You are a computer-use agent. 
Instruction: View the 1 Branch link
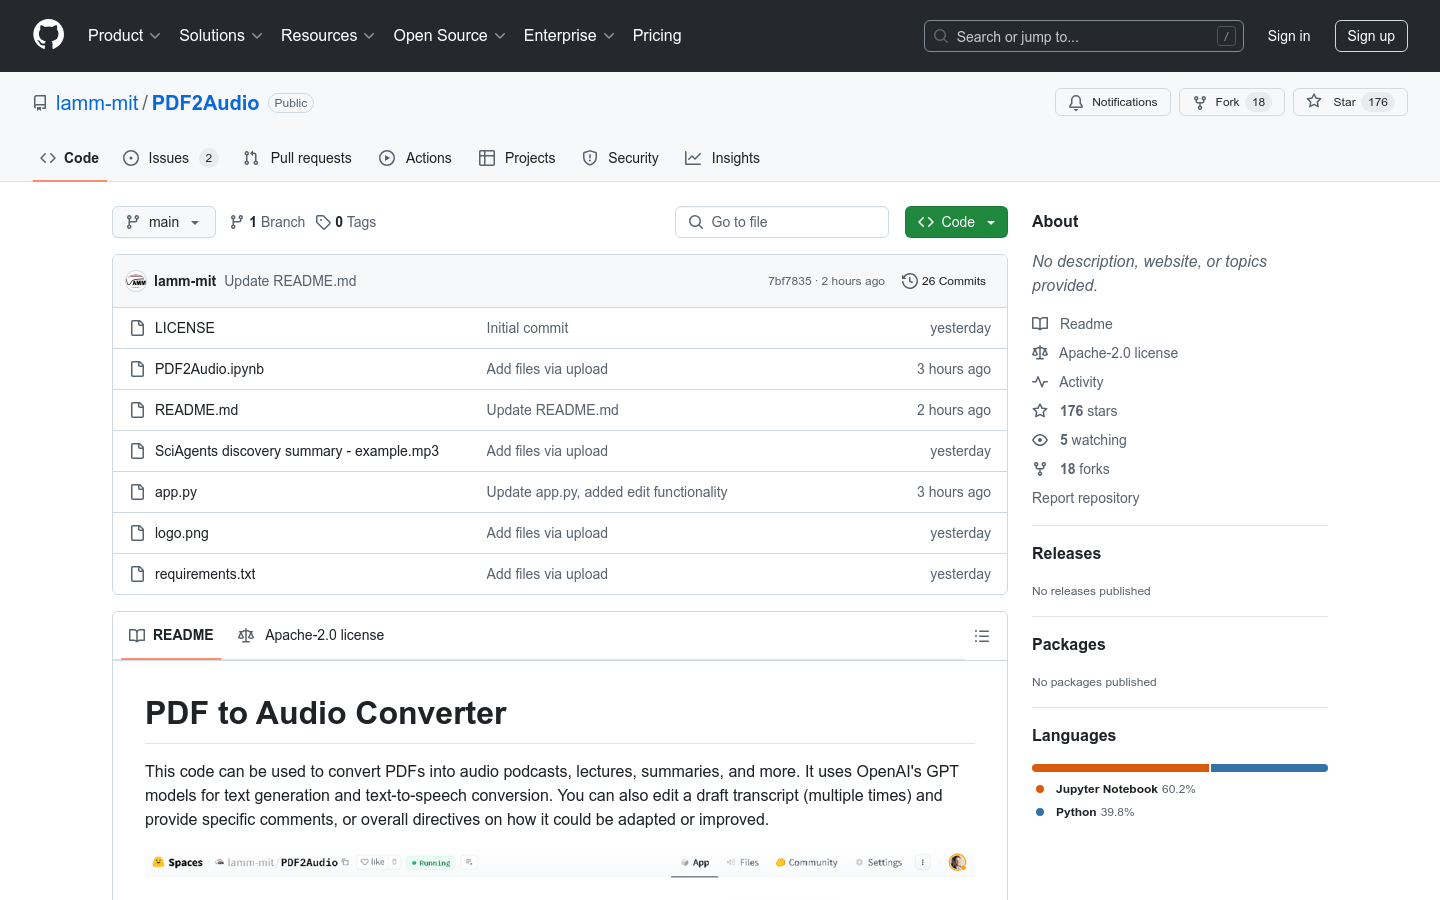pyautogui.click(x=267, y=222)
